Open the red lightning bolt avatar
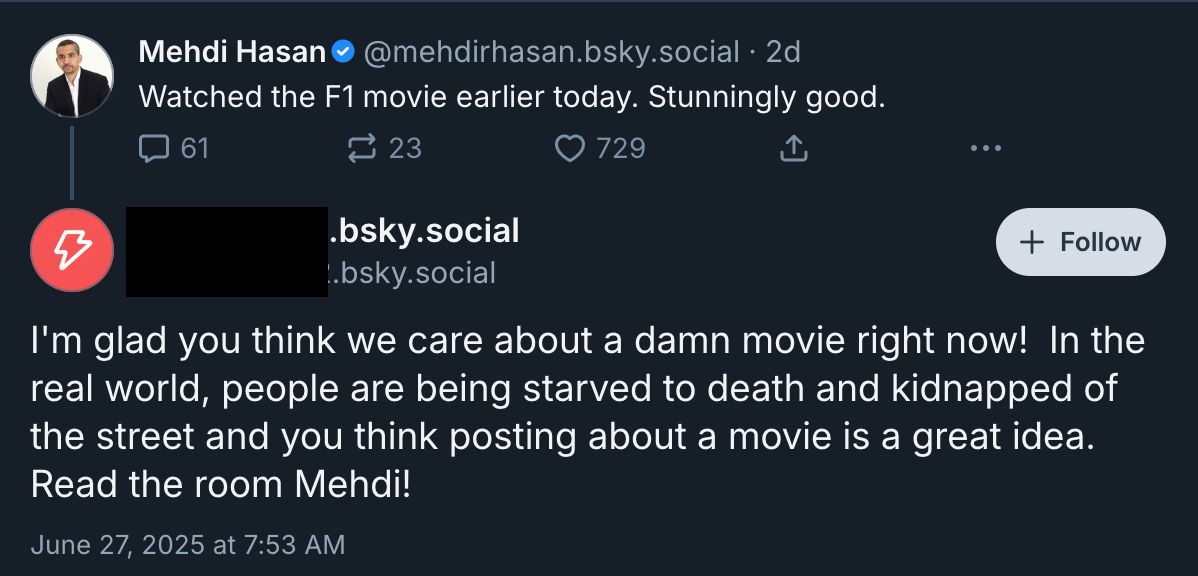Image resolution: width=1198 pixels, height=576 pixels. [71, 251]
